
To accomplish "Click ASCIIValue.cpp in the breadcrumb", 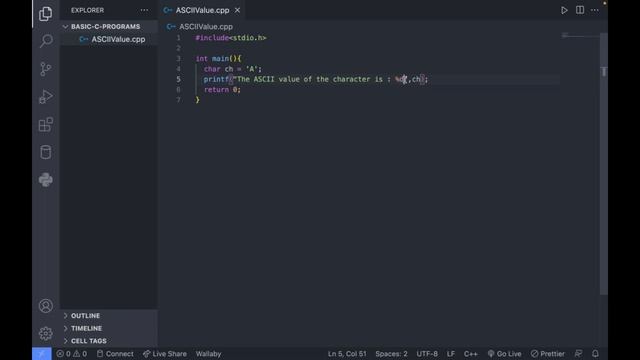I will coord(206,27).
